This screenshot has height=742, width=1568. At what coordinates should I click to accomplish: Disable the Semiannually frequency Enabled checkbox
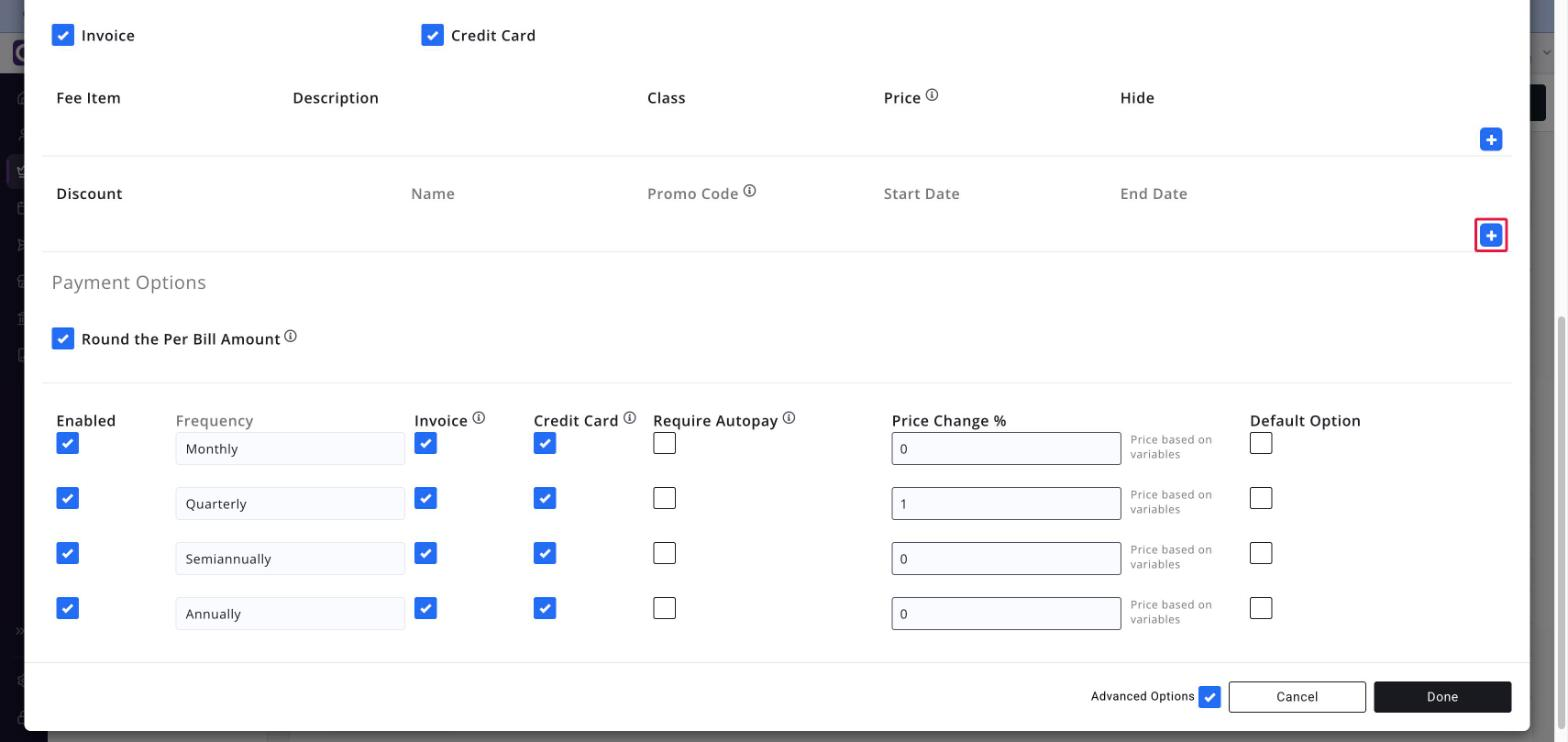(67, 553)
